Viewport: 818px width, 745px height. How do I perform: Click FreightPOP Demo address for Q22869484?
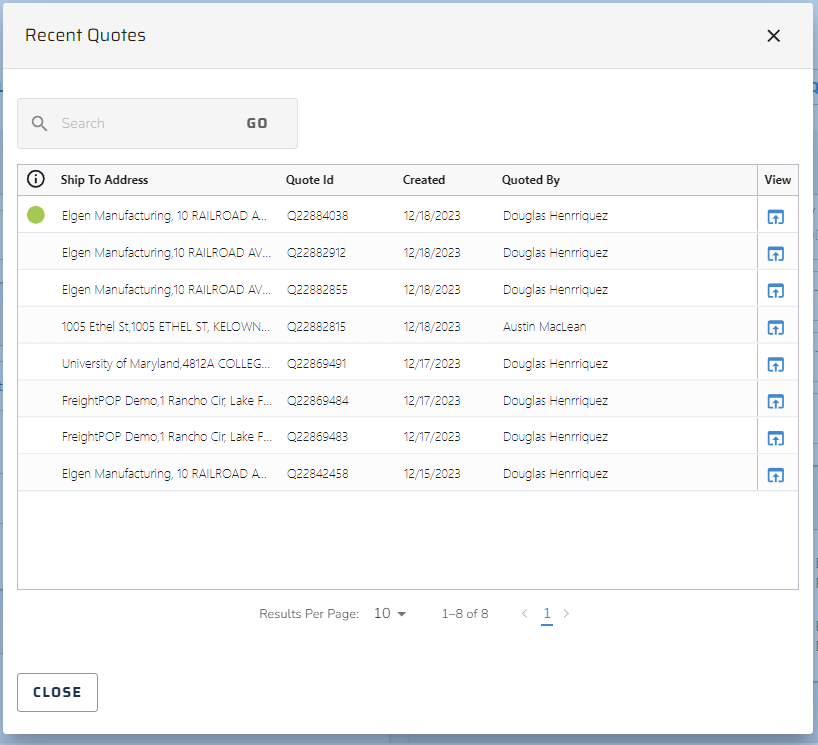(166, 401)
